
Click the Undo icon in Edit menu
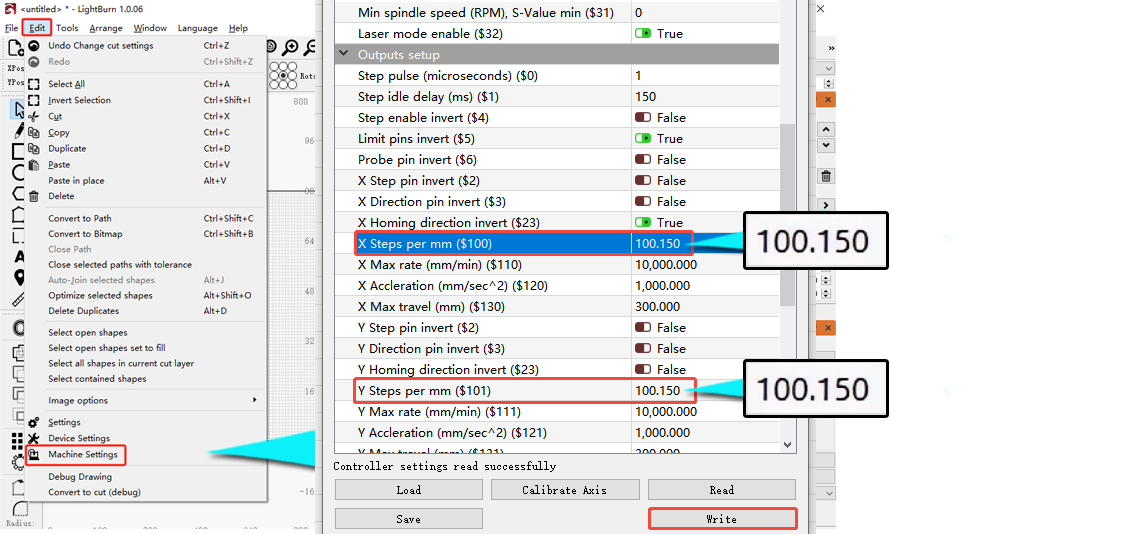coord(33,46)
